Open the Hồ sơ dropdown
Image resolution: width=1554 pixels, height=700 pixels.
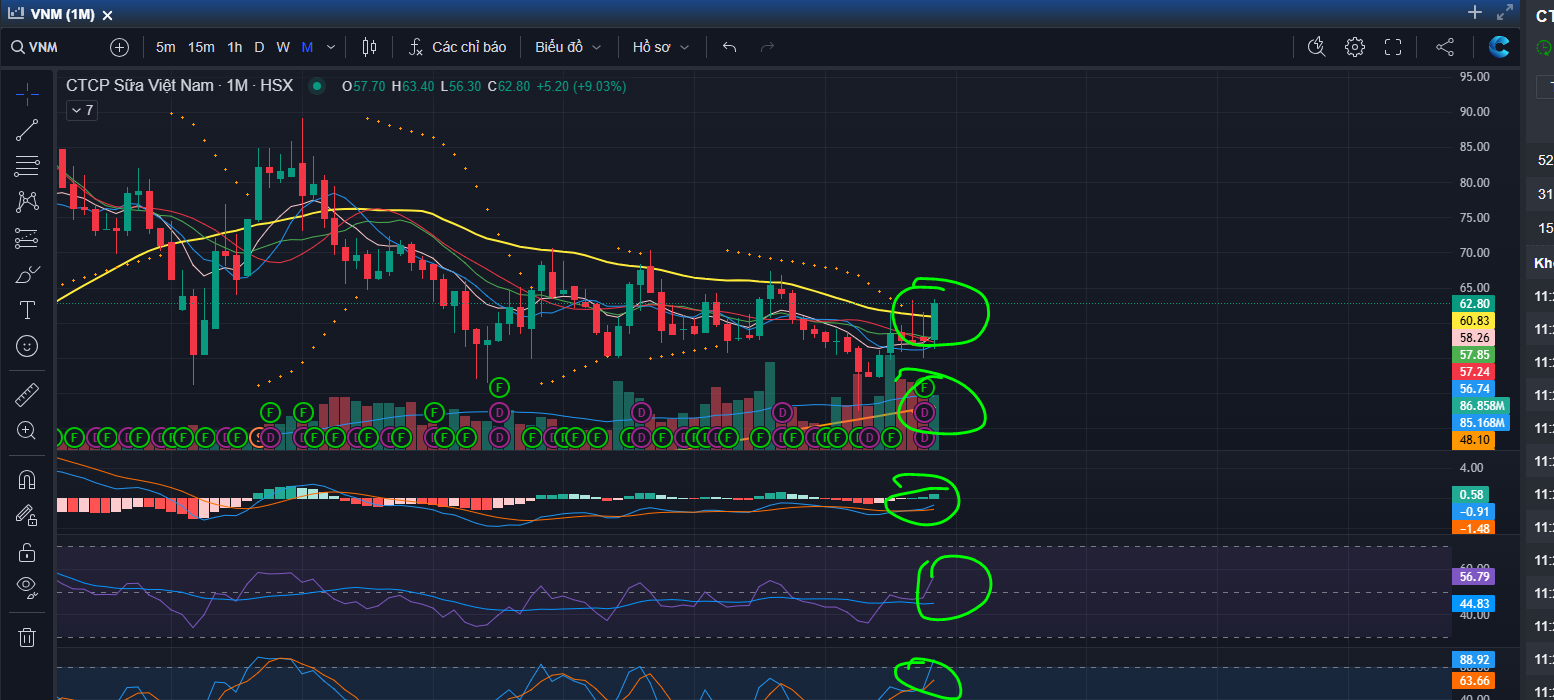coord(661,47)
